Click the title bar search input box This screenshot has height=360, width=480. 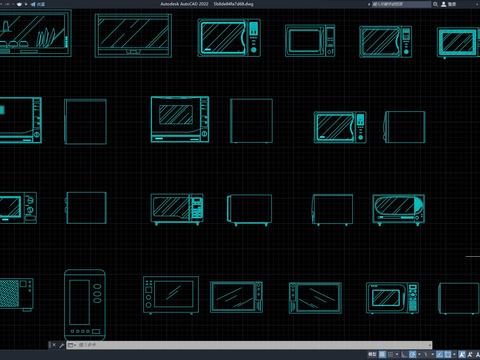coord(401,4)
